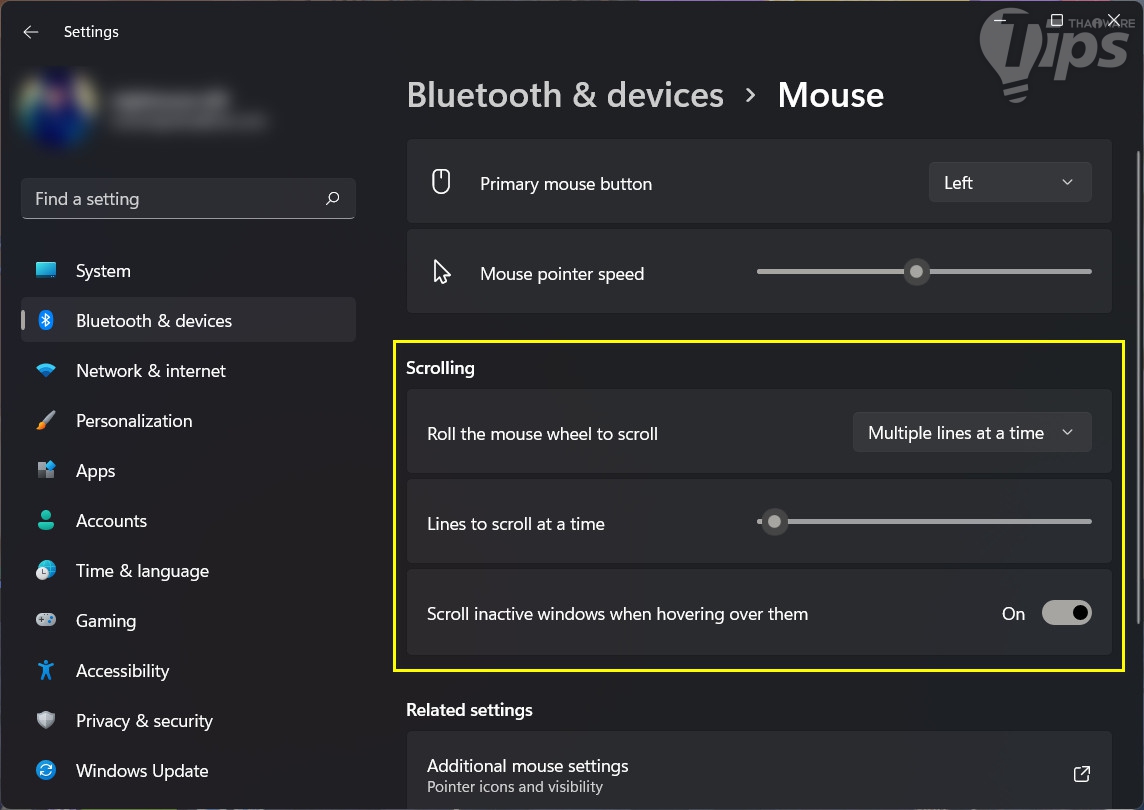This screenshot has height=810, width=1144.
Task: Navigate to Bluetooth & devices breadcrumb
Action: pyautogui.click(x=565, y=95)
